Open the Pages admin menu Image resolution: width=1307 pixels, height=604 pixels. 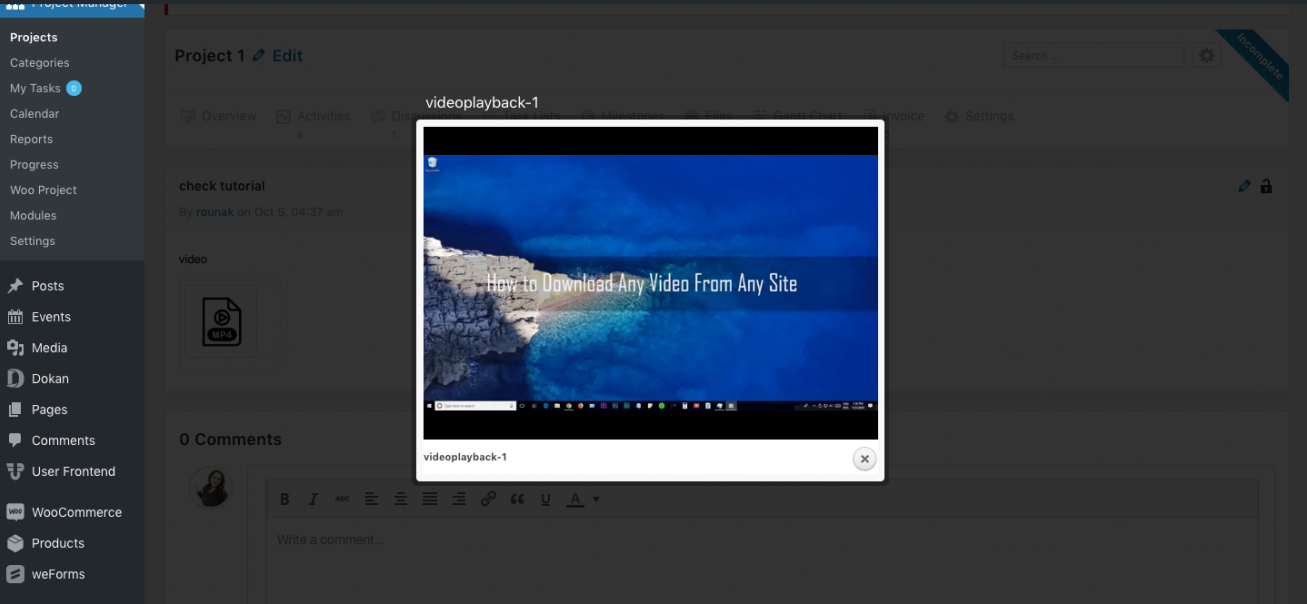click(x=49, y=410)
